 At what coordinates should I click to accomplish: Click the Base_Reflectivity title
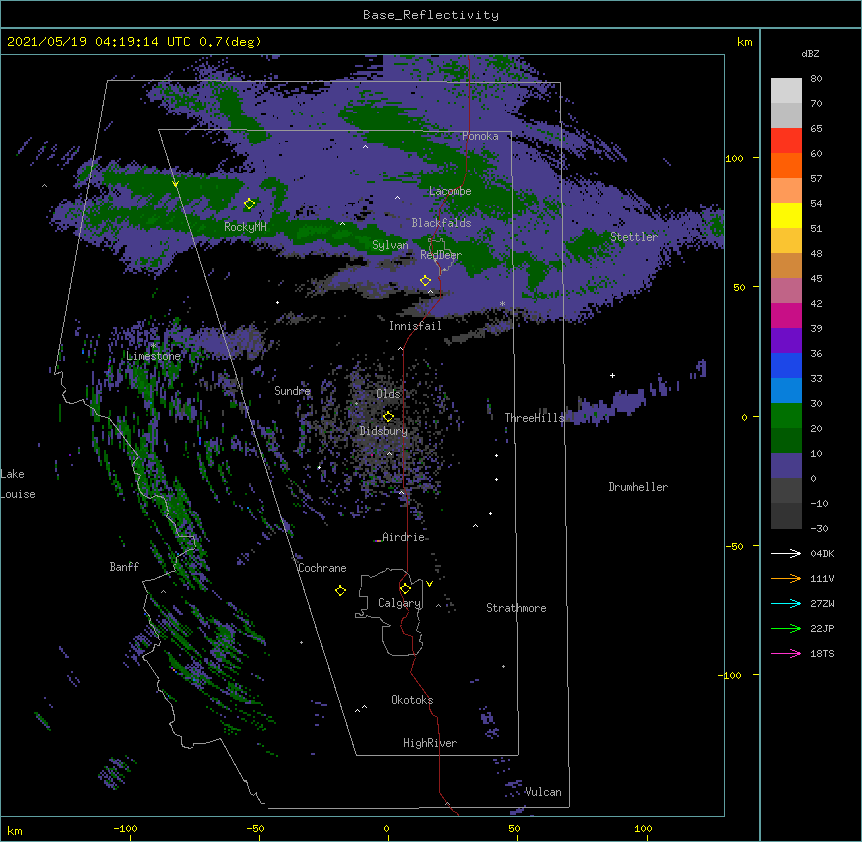coord(430,15)
